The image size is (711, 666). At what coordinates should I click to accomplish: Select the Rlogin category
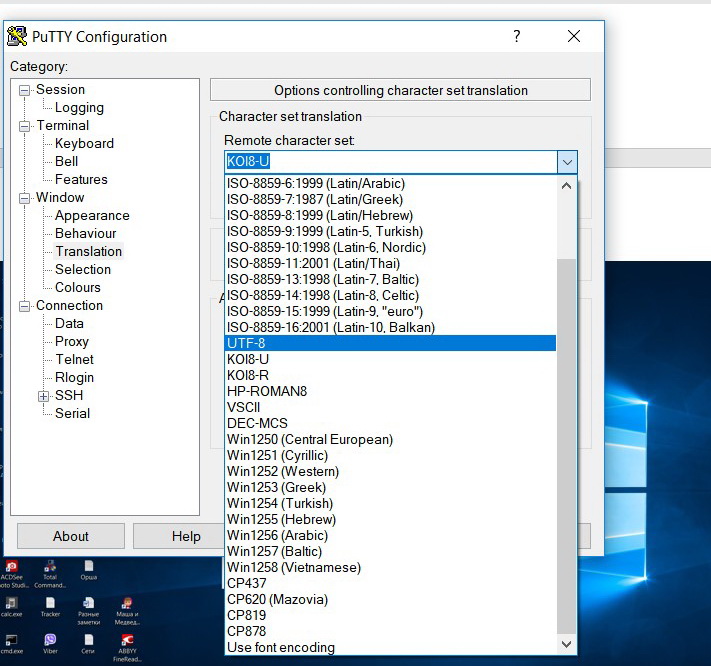(74, 377)
